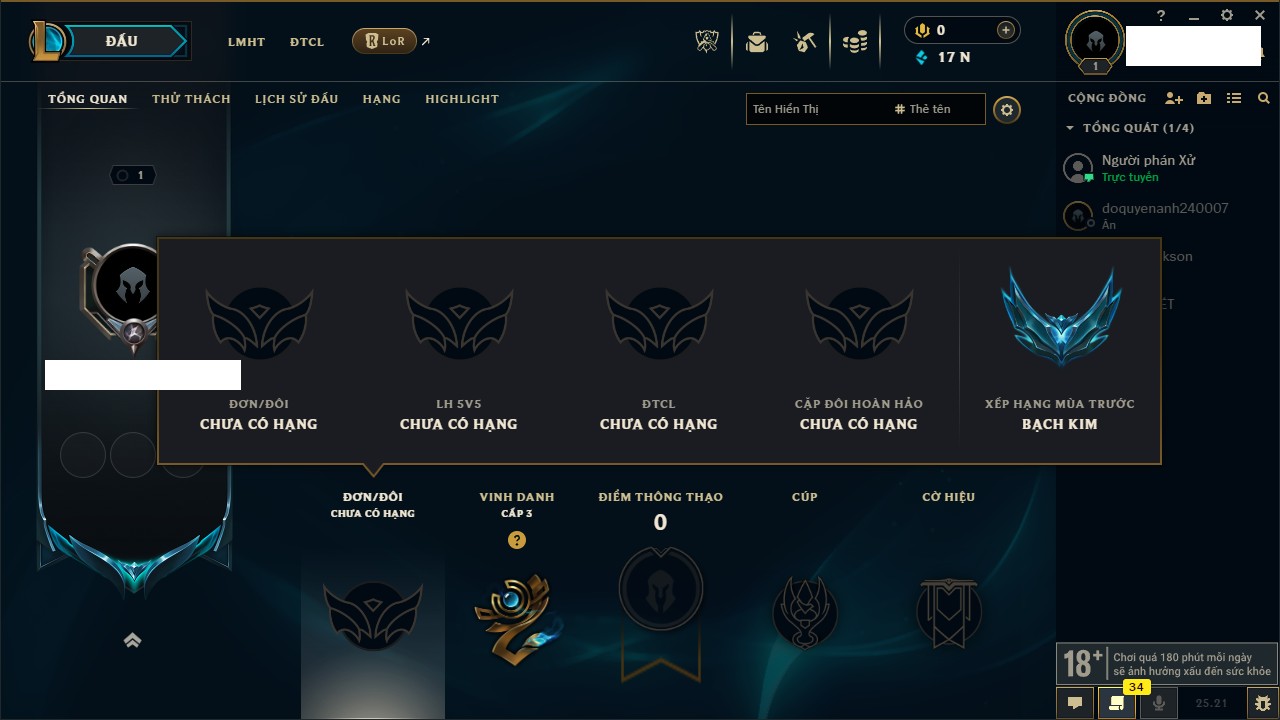Open the bug report icon
Image resolution: width=1280 pixels, height=720 pixels.
1263,703
